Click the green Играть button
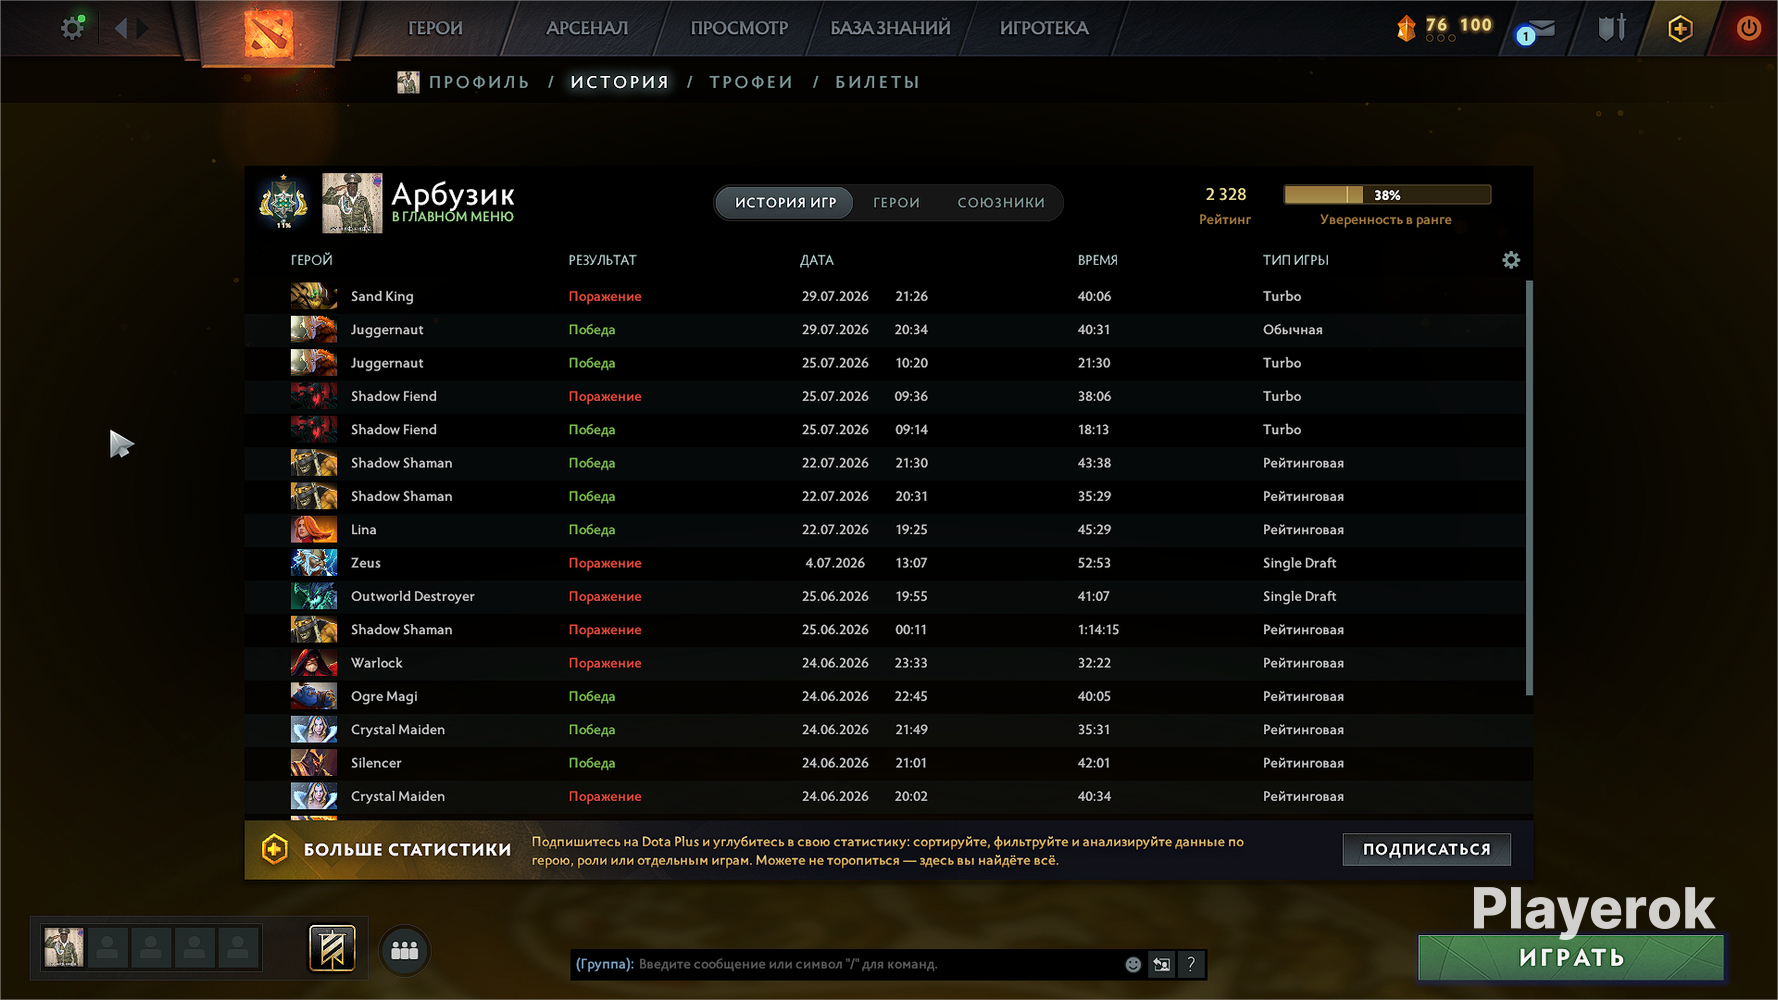Screen dimensions: 1778x1000 pyautogui.click(x=1571, y=957)
